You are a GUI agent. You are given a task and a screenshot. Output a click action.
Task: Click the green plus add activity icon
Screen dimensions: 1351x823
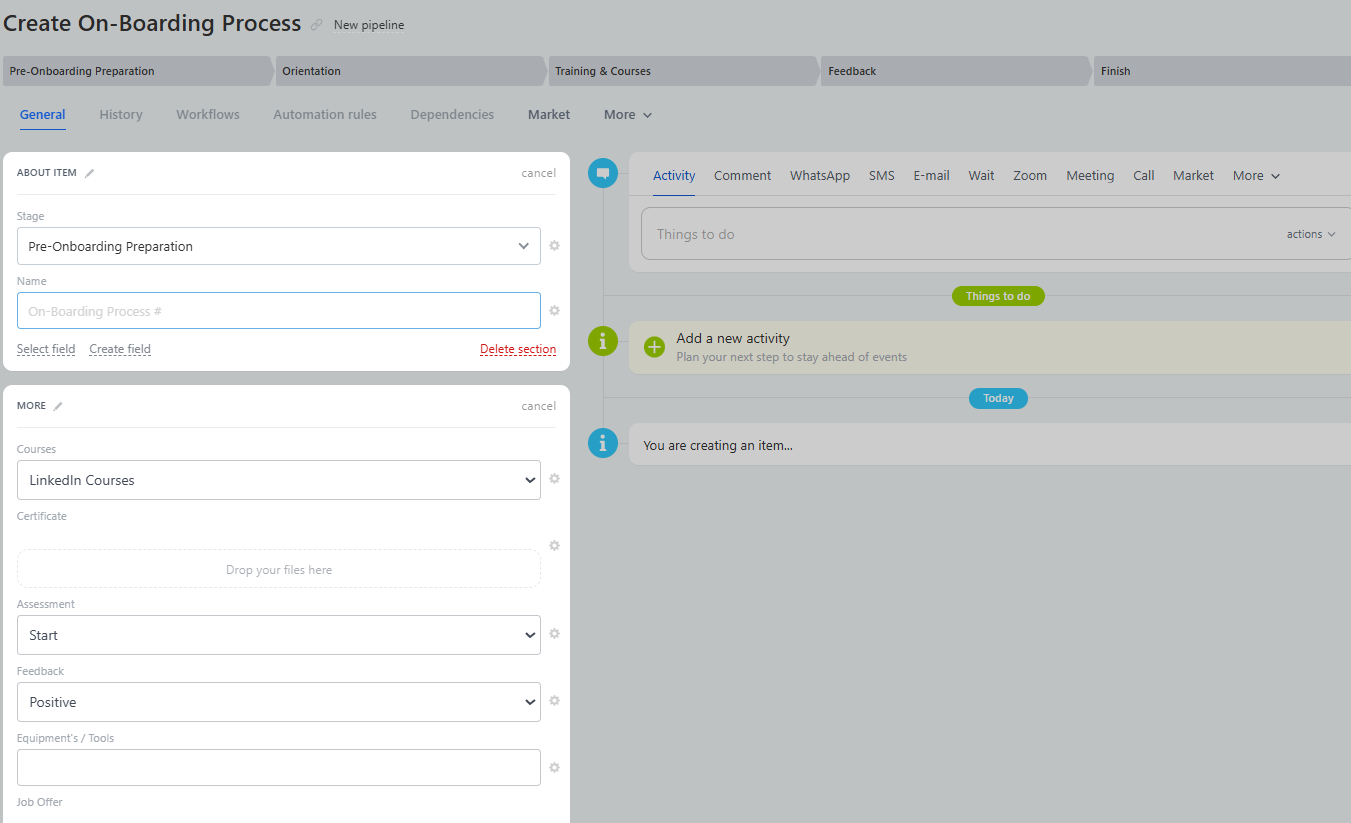(654, 347)
